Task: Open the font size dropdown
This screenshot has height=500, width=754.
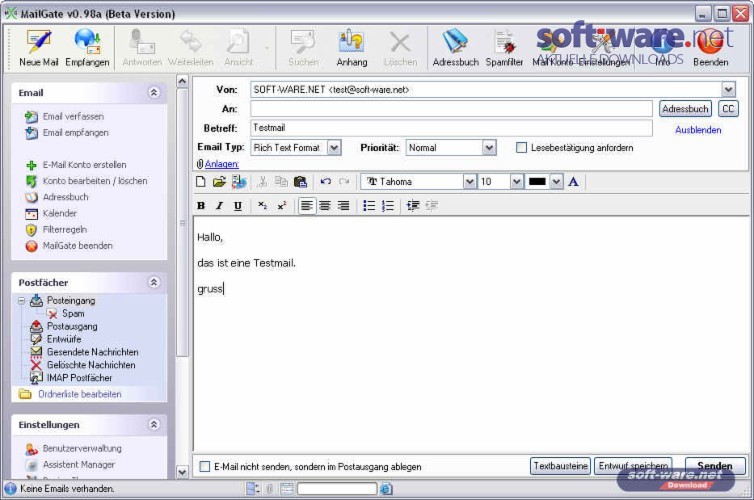Action: [516, 182]
